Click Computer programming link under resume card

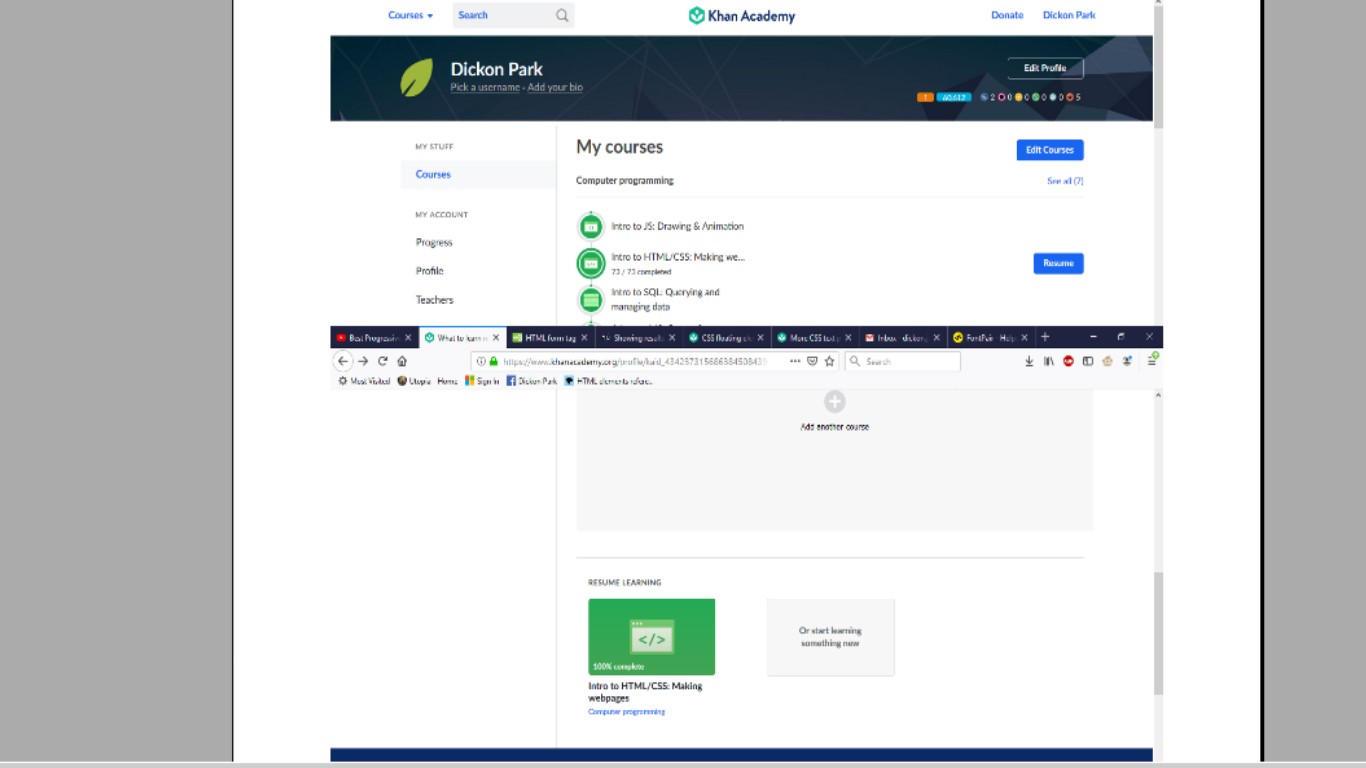(x=626, y=712)
